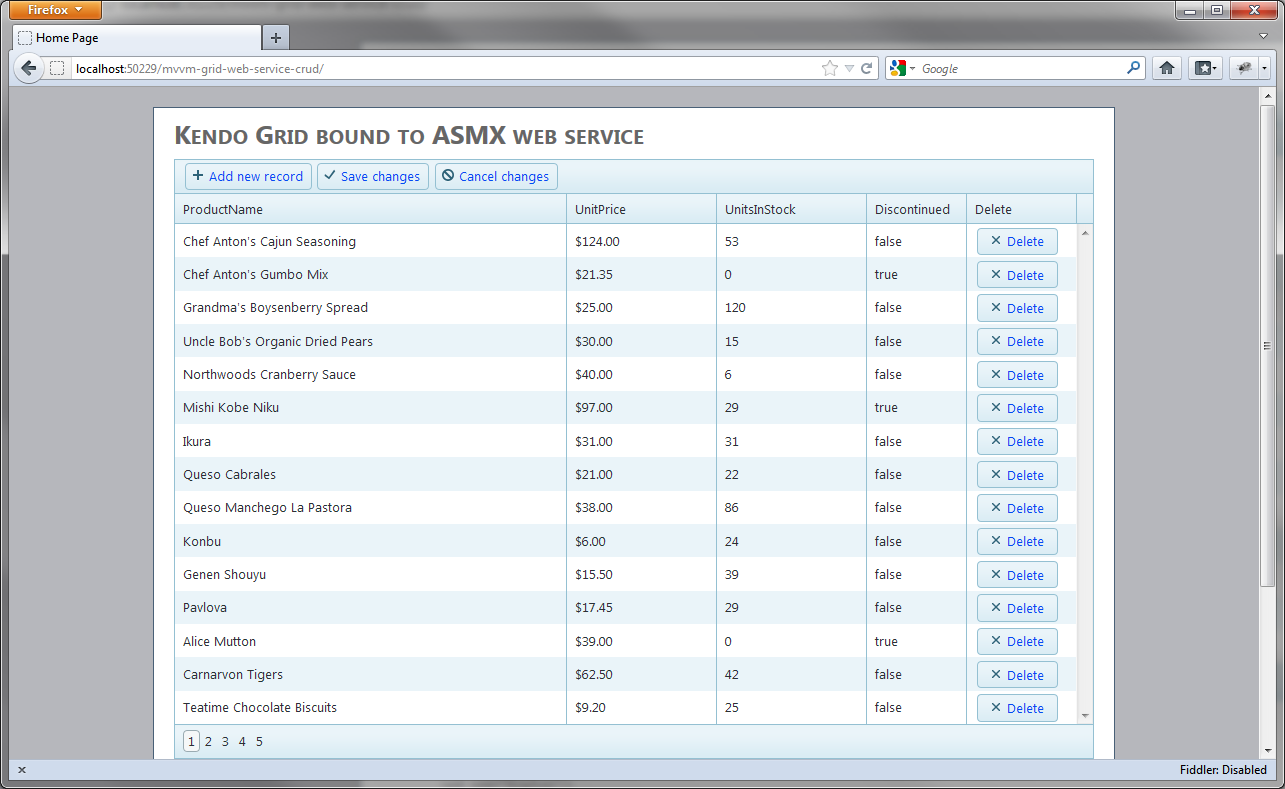Open the Firebug bug icon
Image resolution: width=1285 pixels, height=789 pixels.
pos(1244,68)
